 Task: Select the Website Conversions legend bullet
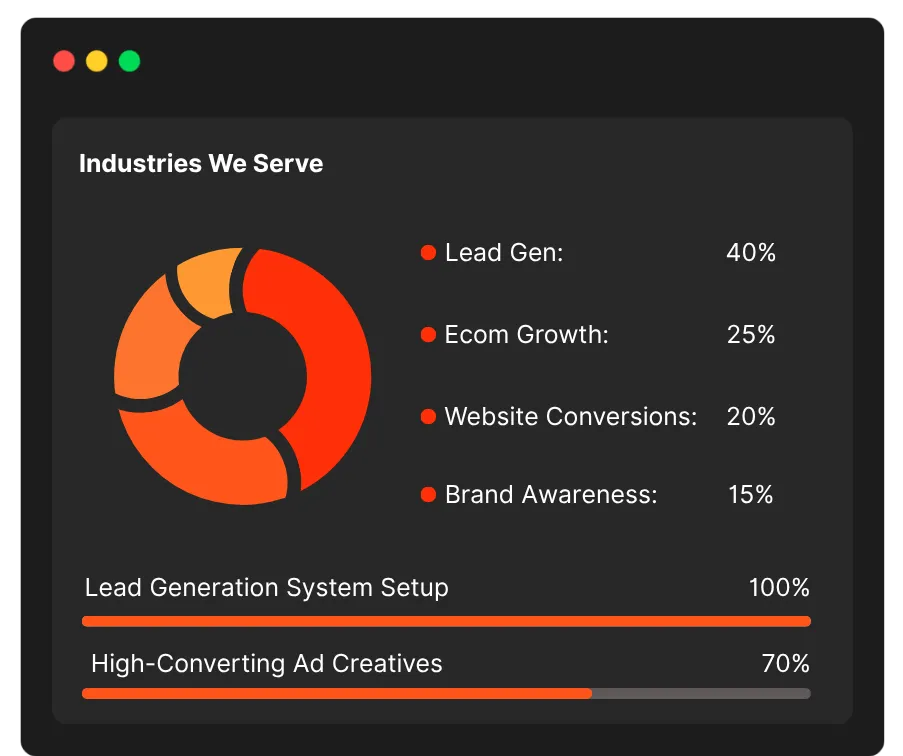point(428,416)
